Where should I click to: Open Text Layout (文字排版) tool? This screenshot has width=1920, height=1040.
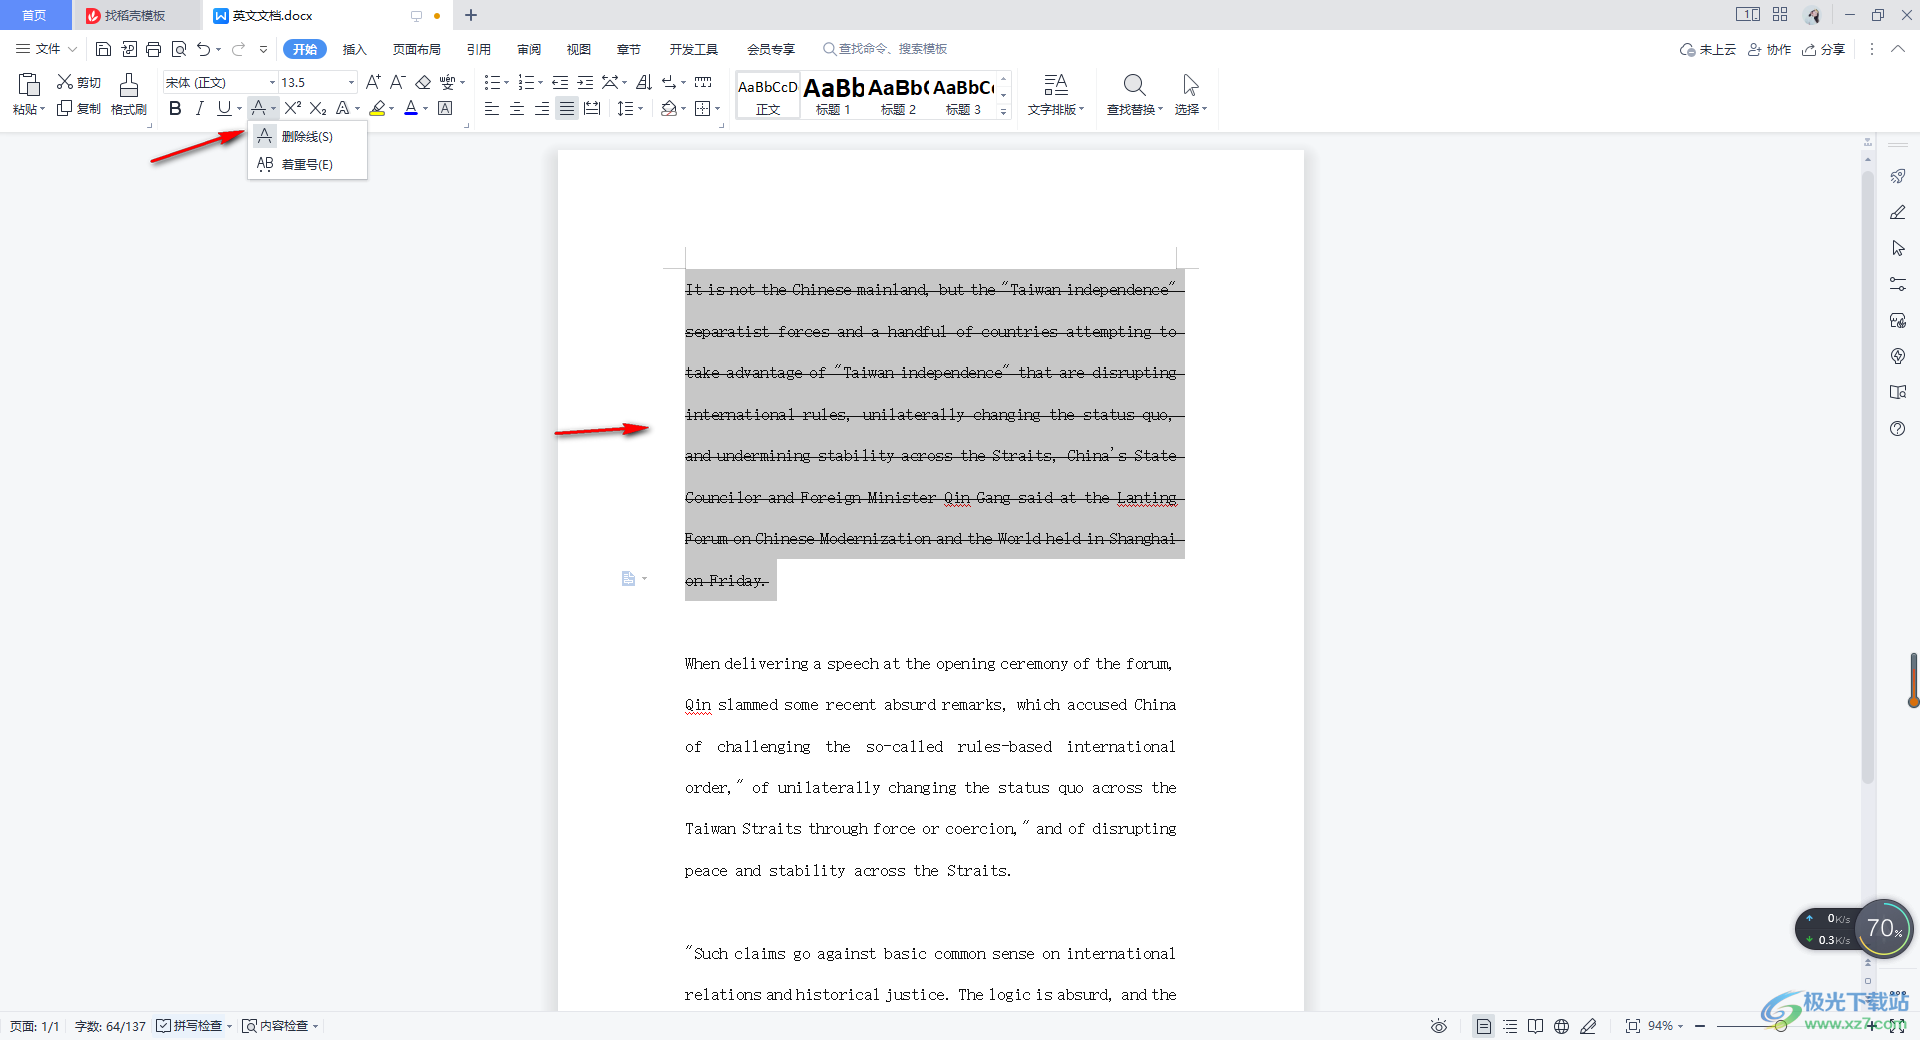pyautogui.click(x=1056, y=94)
